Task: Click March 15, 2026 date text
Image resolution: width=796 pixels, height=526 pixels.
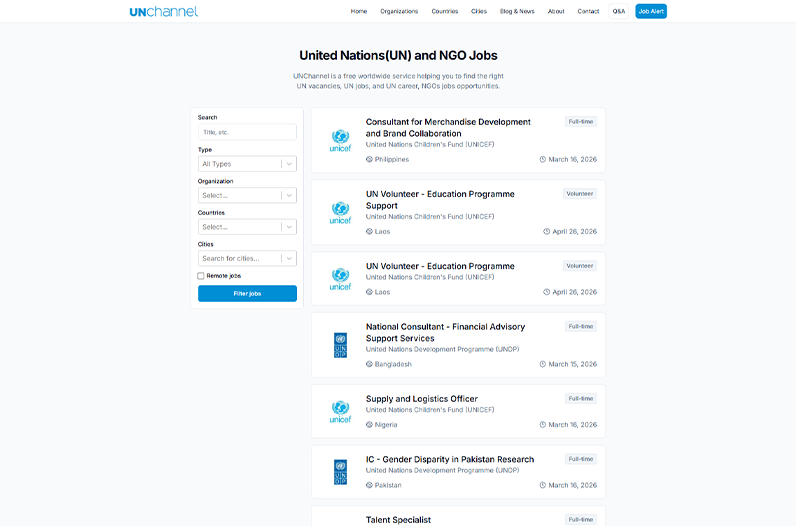Action: coord(573,364)
